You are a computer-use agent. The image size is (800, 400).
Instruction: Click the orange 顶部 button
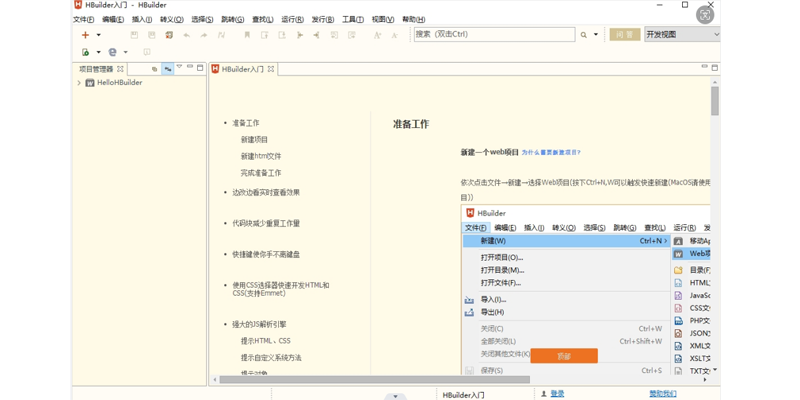click(x=564, y=356)
